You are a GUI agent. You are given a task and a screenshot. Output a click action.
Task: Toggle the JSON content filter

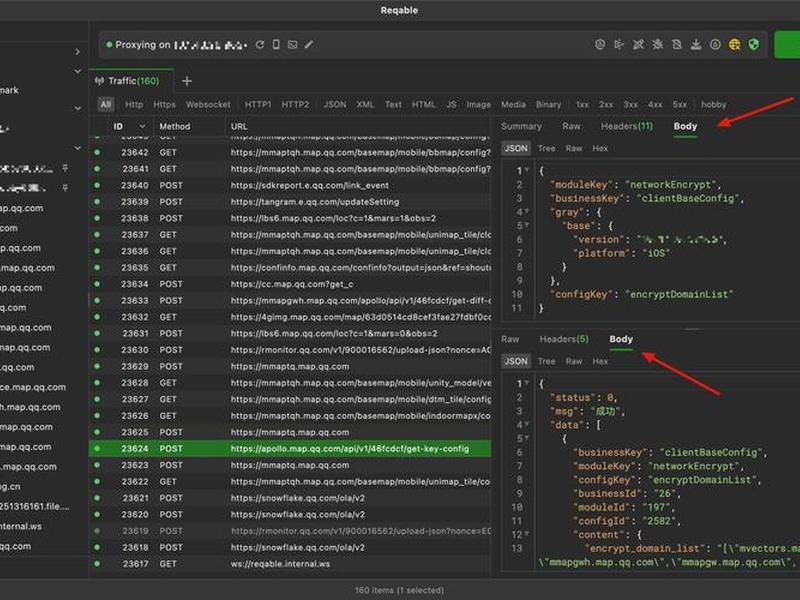point(335,104)
